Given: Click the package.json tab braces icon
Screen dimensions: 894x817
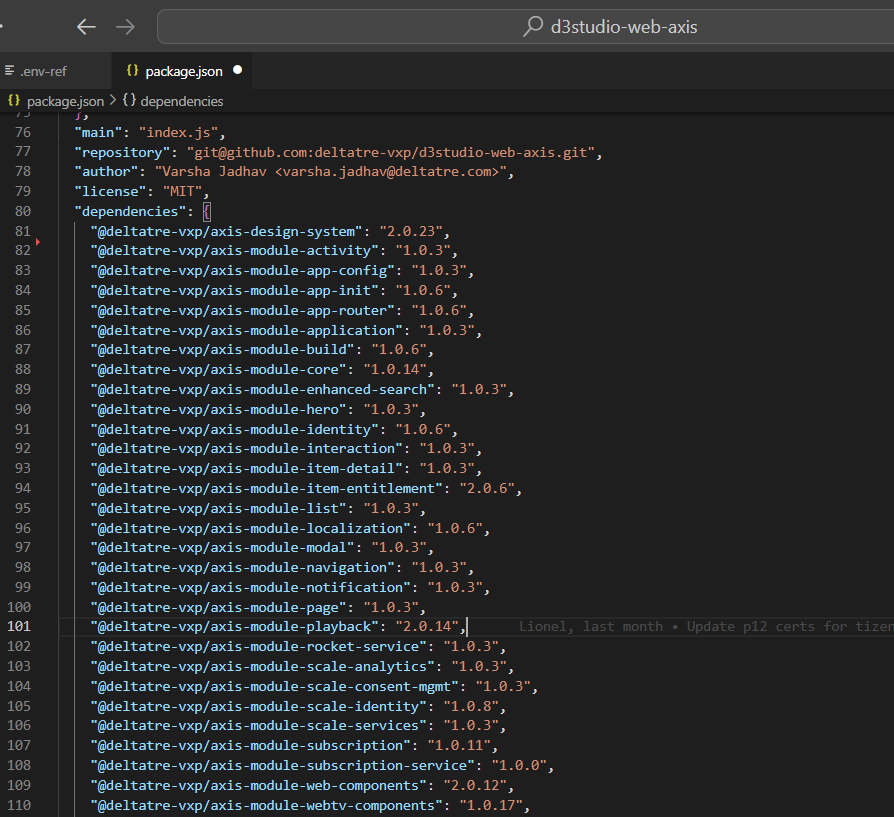Looking at the screenshot, I should (132, 70).
